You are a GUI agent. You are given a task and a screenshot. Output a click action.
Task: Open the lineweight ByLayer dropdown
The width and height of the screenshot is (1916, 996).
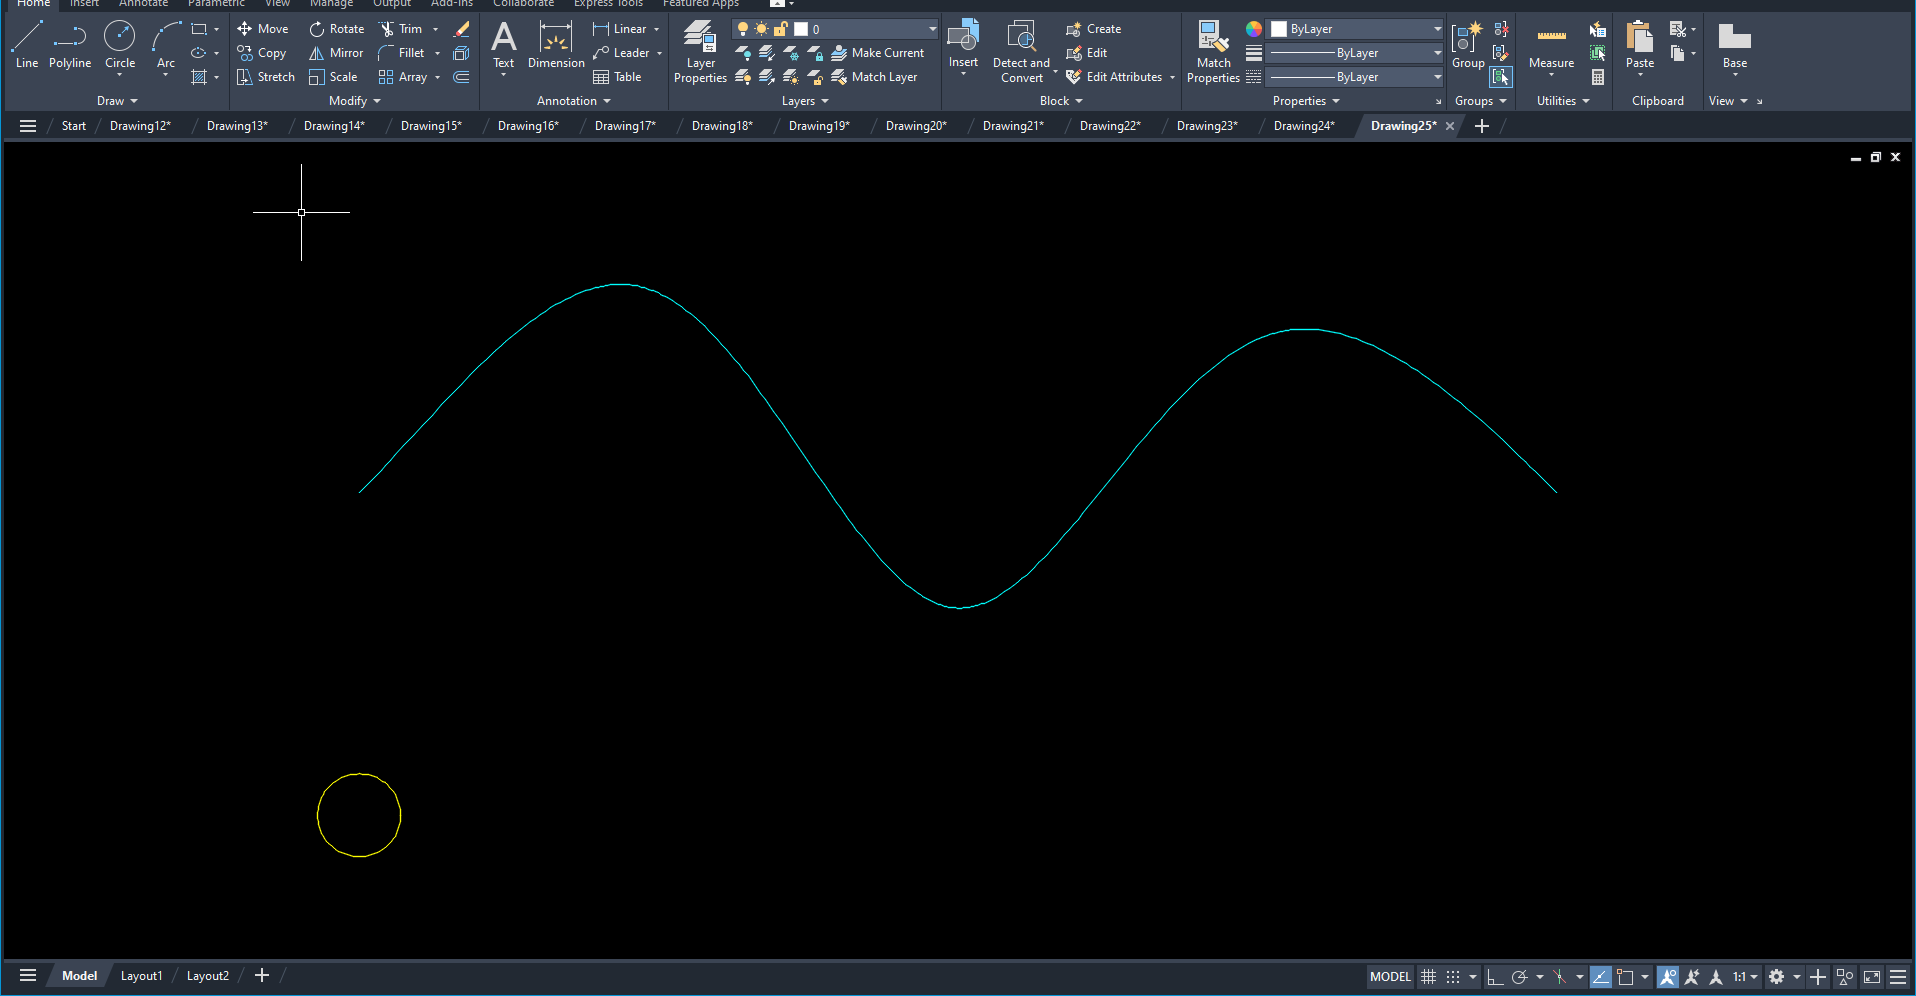click(x=1356, y=53)
